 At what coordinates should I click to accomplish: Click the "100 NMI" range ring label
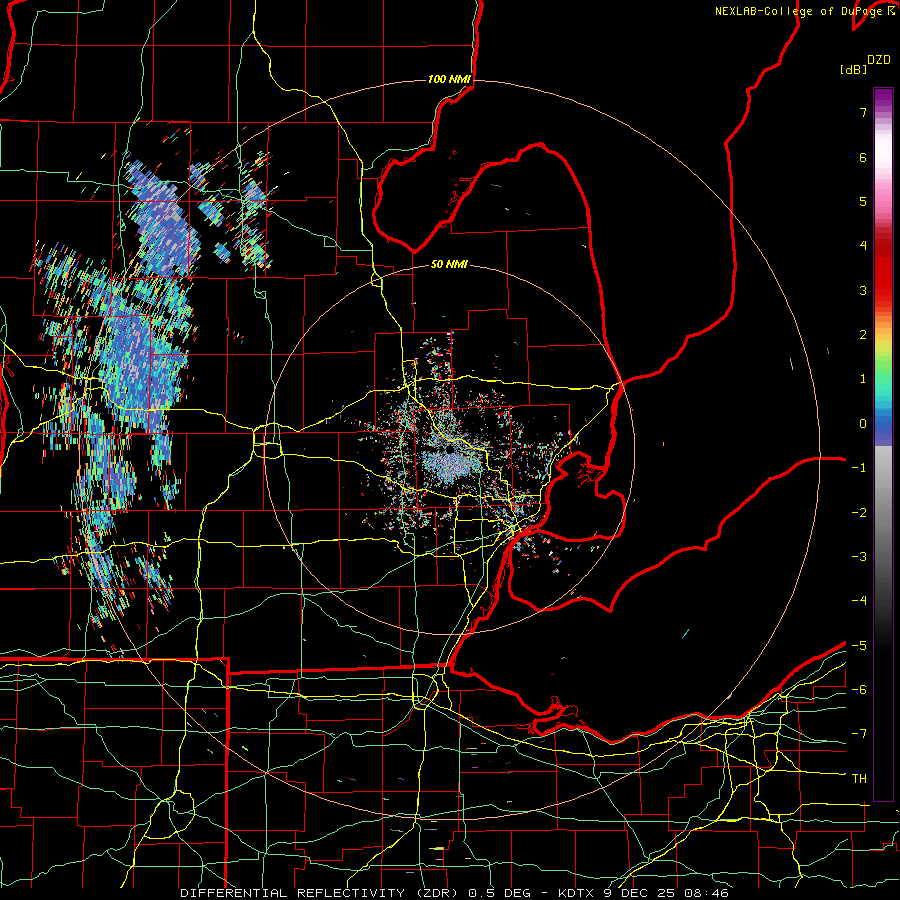(449, 79)
